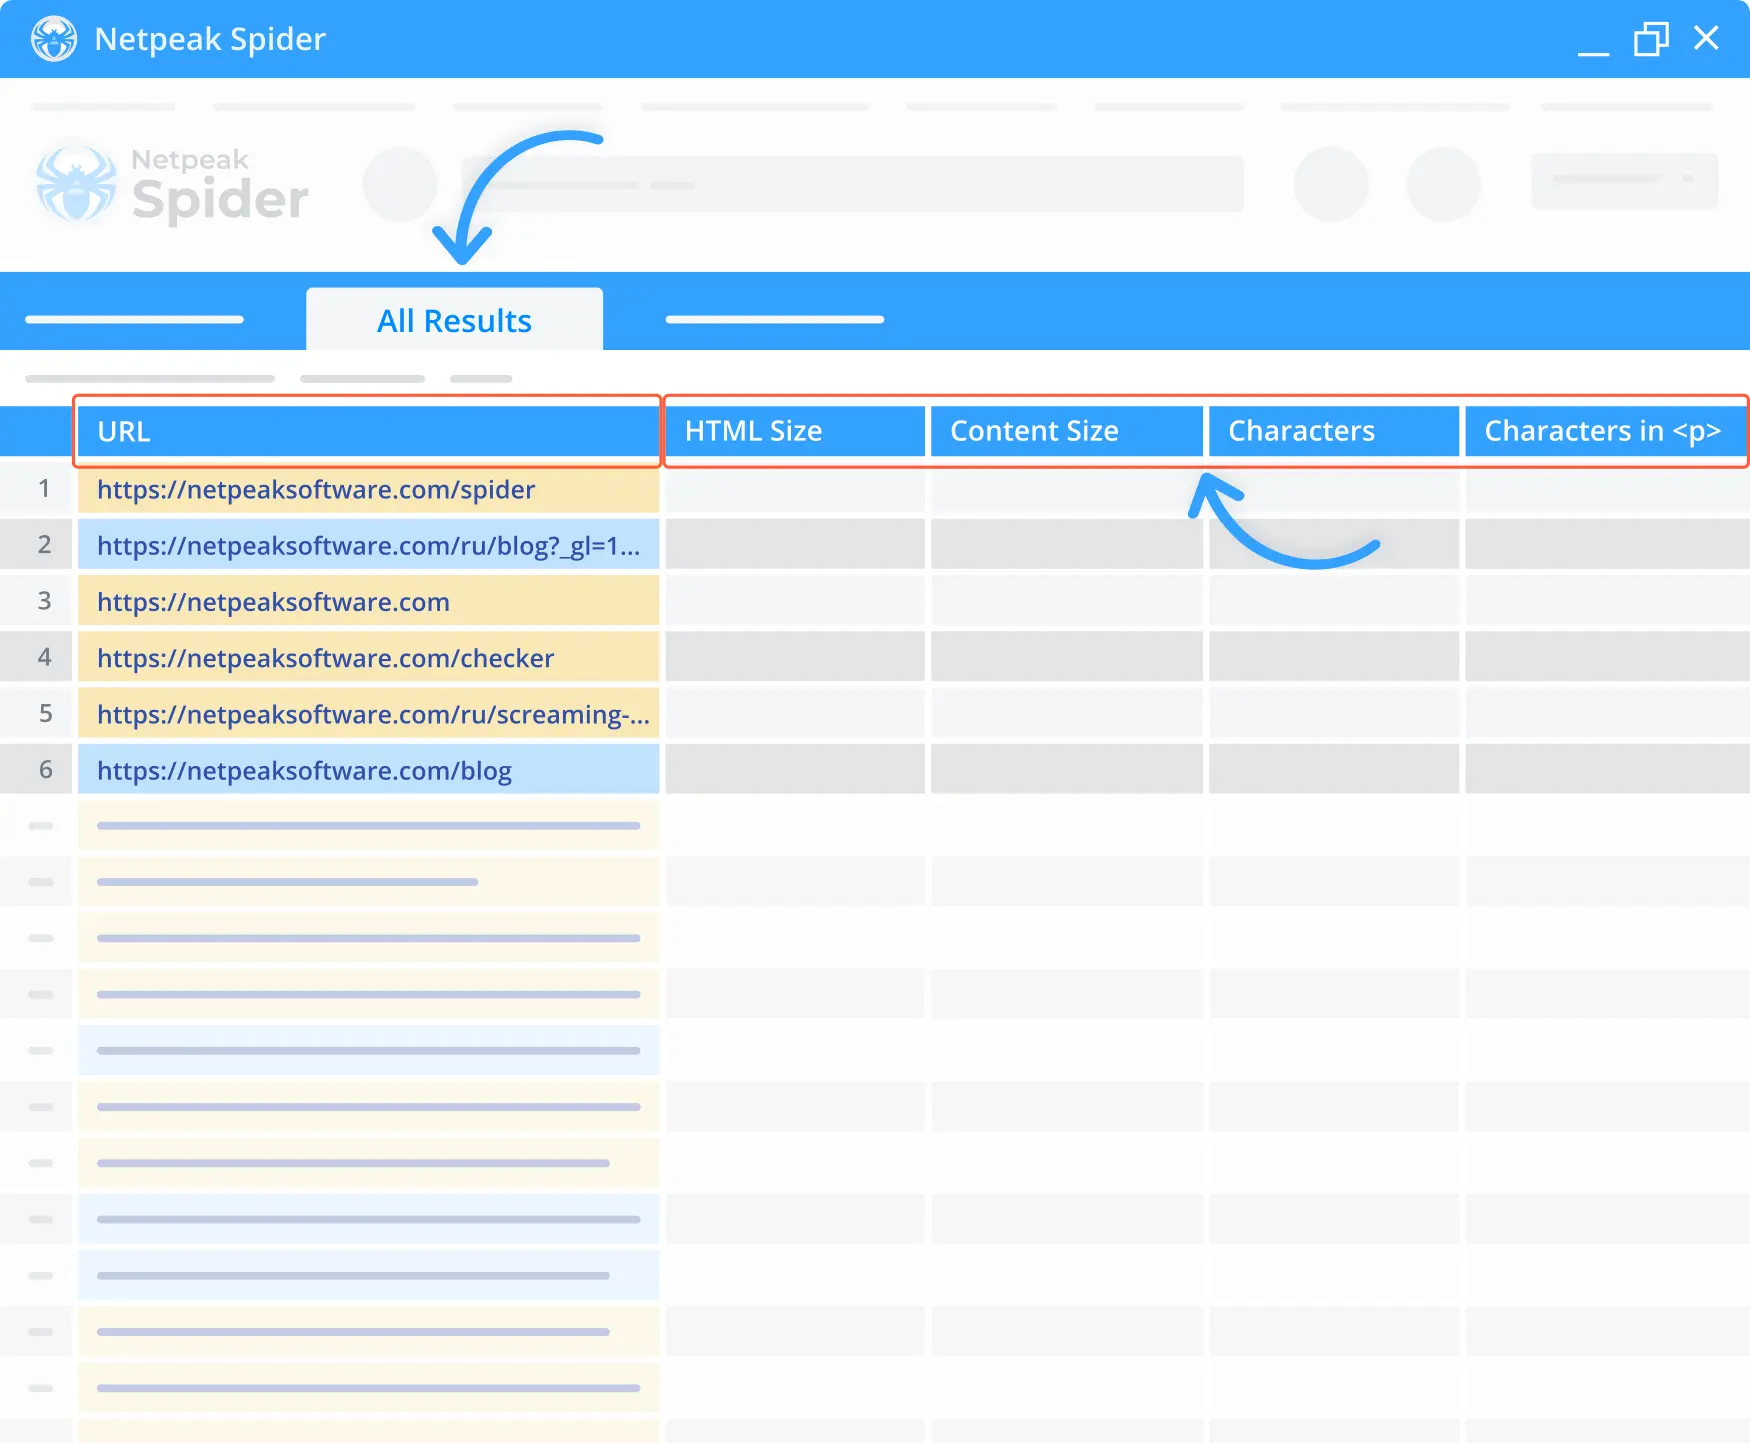Select the Characters in <p> column header
Image resolution: width=1750 pixels, height=1443 pixels.
click(1606, 431)
